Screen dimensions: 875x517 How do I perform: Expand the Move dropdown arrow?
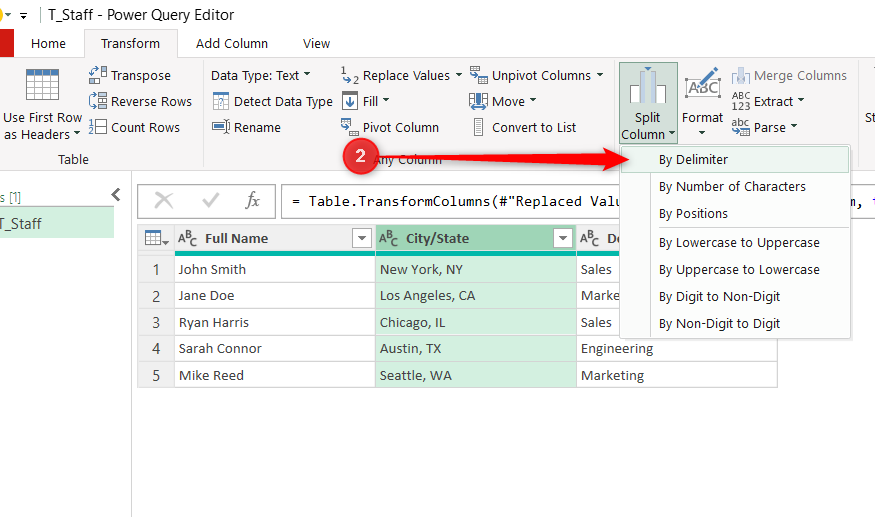click(x=533, y=100)
